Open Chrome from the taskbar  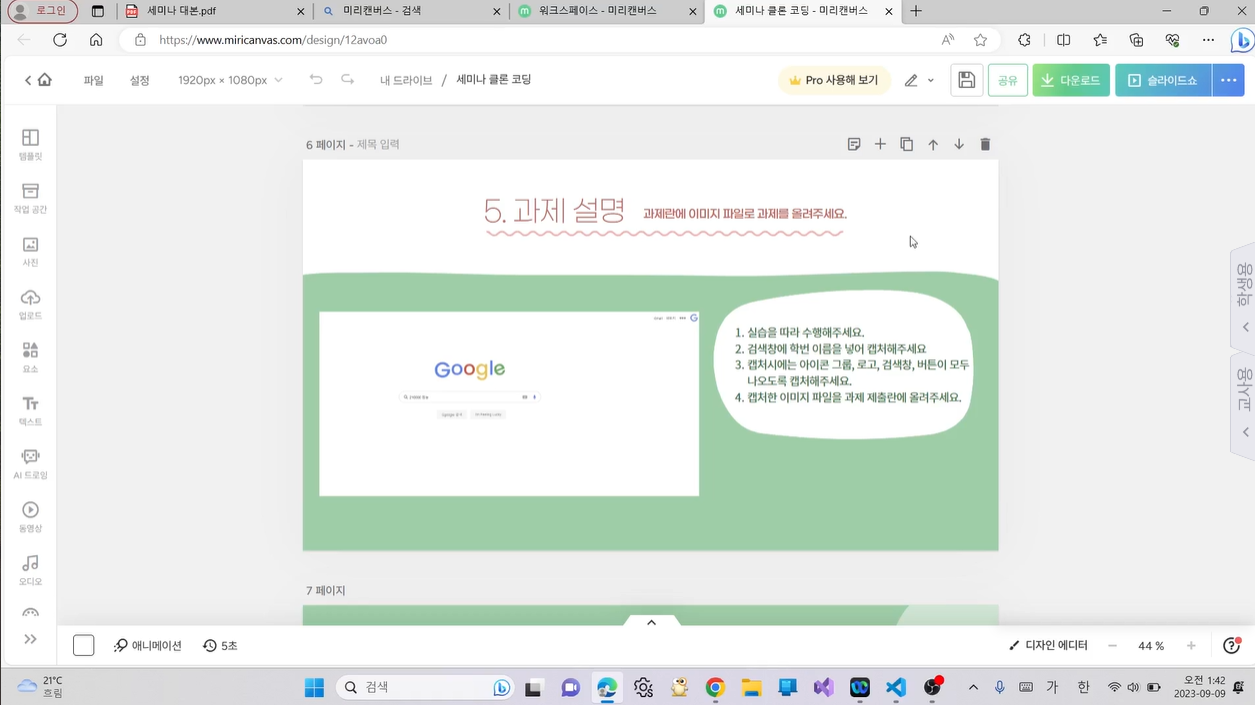[715, 687]
